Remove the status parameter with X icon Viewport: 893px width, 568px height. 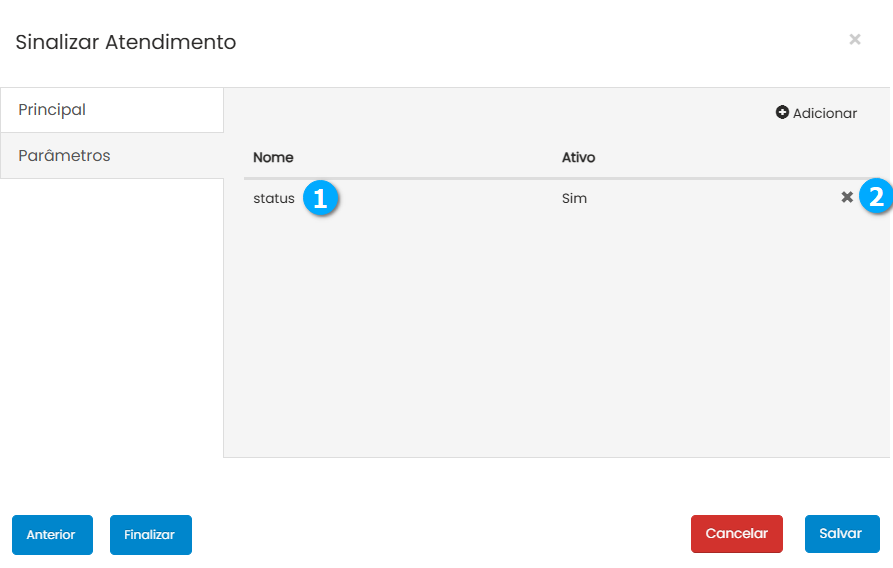(x=847, y=198)
